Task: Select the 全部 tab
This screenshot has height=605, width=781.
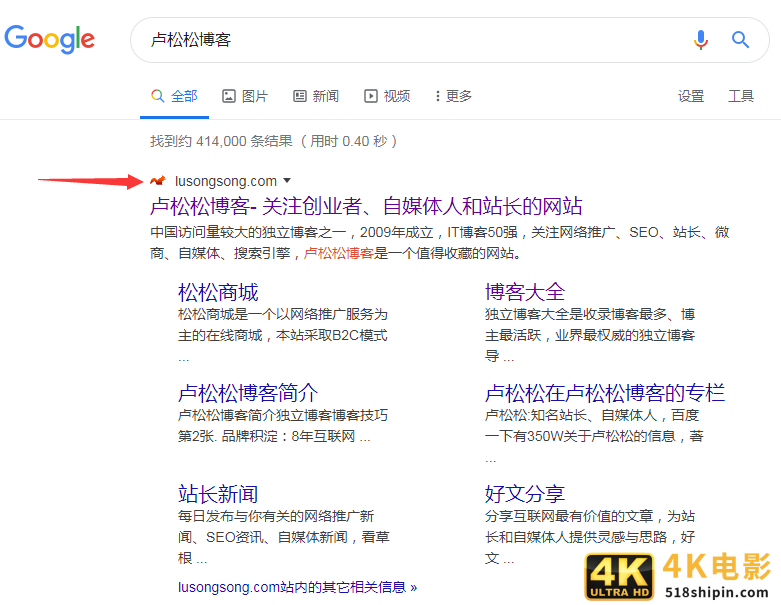Action: coord(174,96)
